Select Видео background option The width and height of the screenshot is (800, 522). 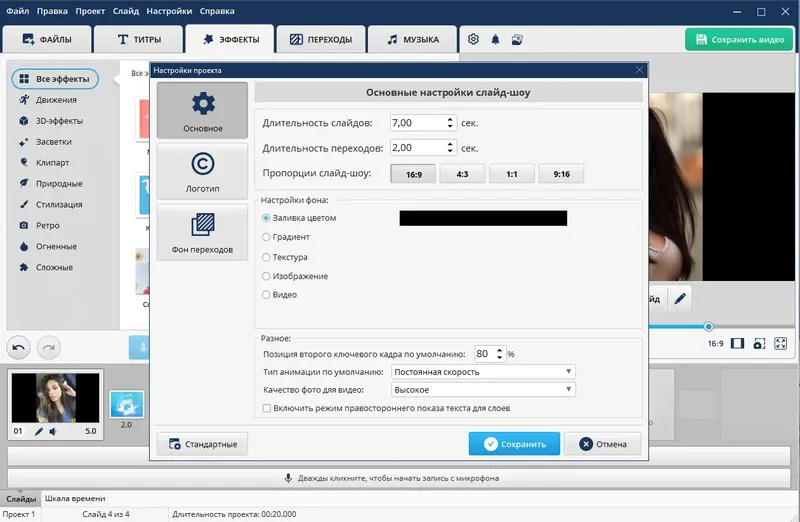[x=266, y=294]
